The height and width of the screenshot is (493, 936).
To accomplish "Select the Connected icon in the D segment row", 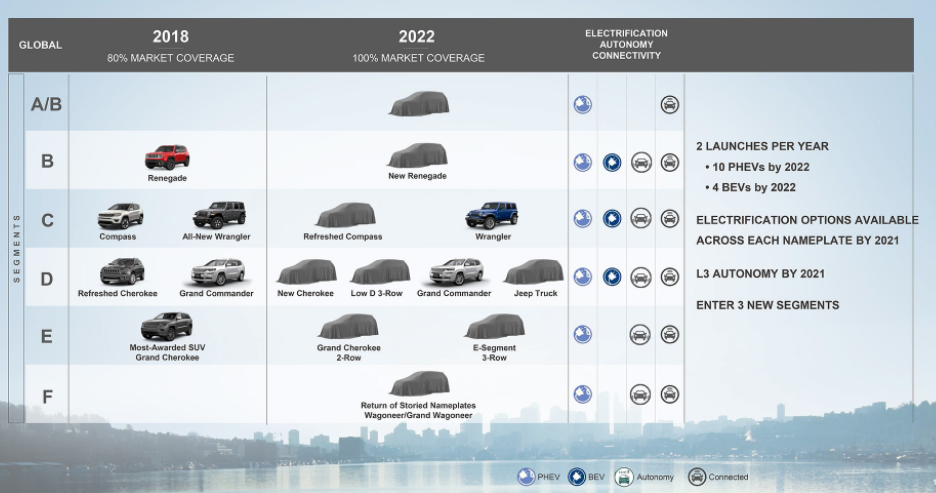I will coord(669,277).
